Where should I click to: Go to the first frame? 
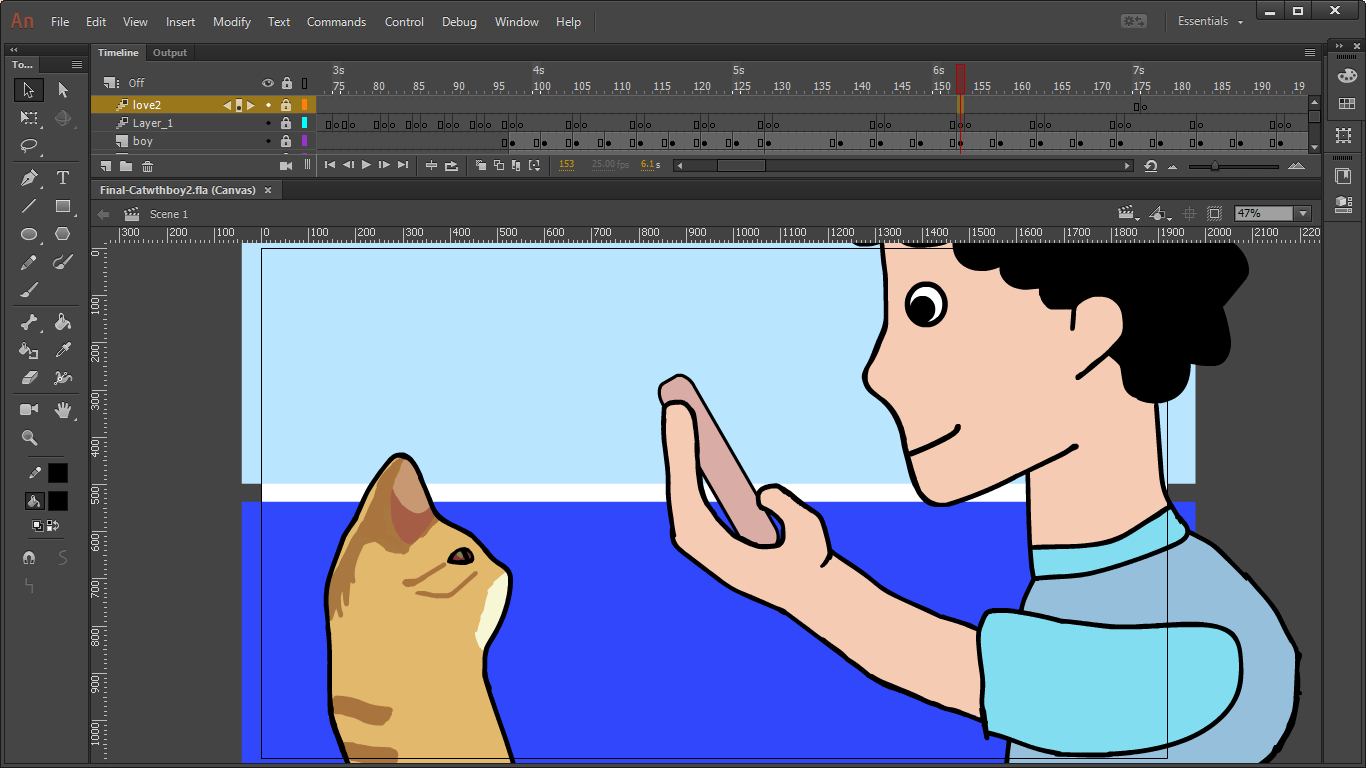(330, 165)
